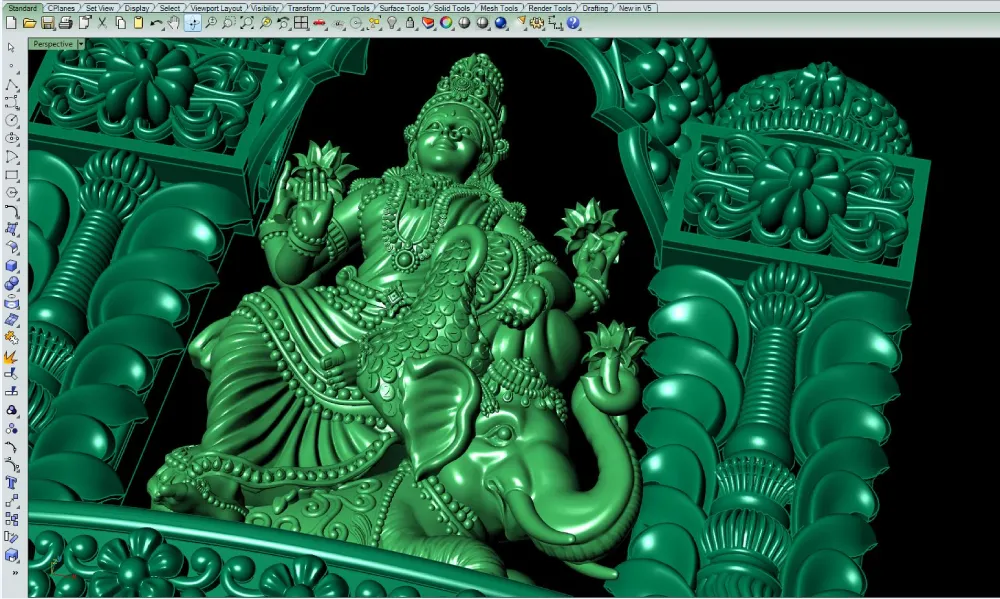Viewport: 1000px width, 599px height.
Task: Paste from clipboard icon
Action: (x=138, y=23)
